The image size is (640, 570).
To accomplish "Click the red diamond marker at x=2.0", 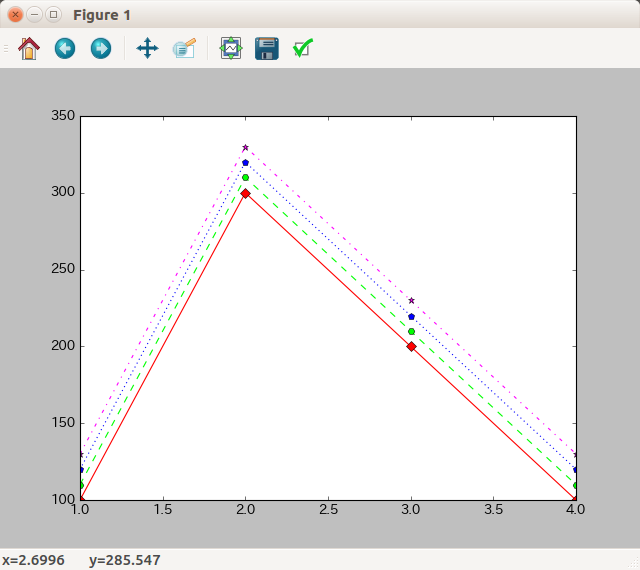I will pyautogui.click(x=245, y=193).
